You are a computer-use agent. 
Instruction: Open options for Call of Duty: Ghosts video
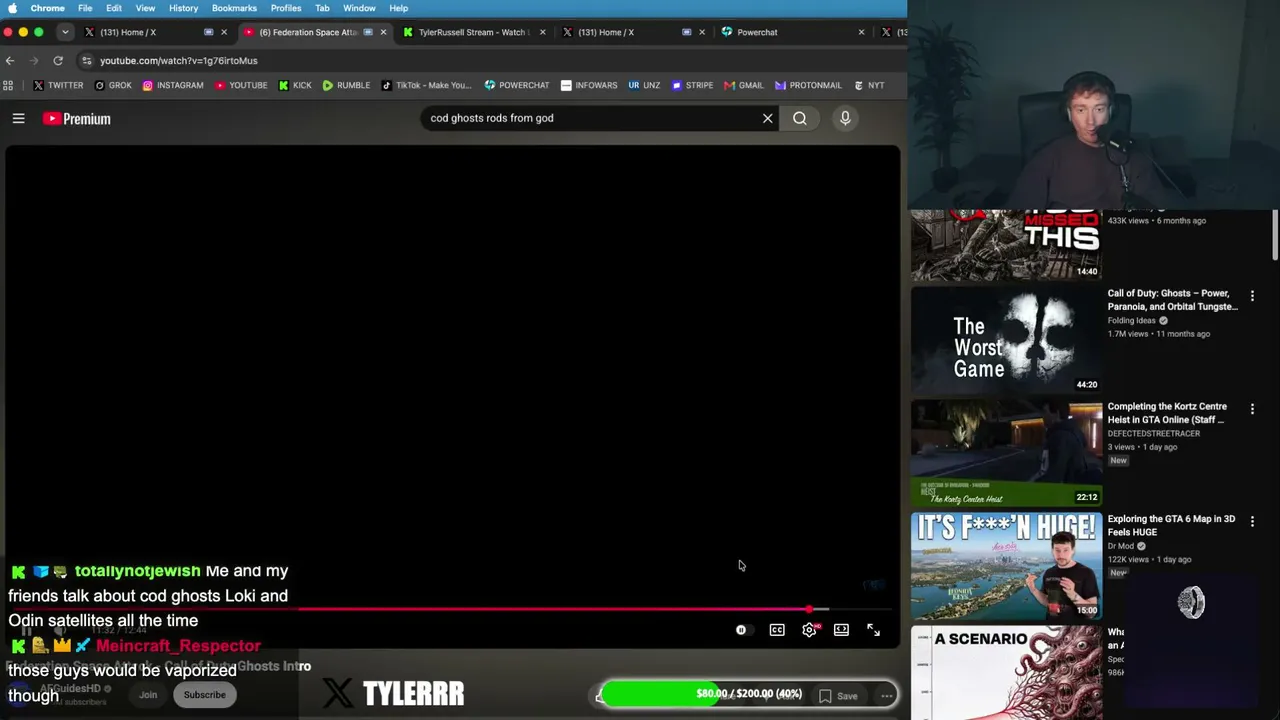point(1252,296)
